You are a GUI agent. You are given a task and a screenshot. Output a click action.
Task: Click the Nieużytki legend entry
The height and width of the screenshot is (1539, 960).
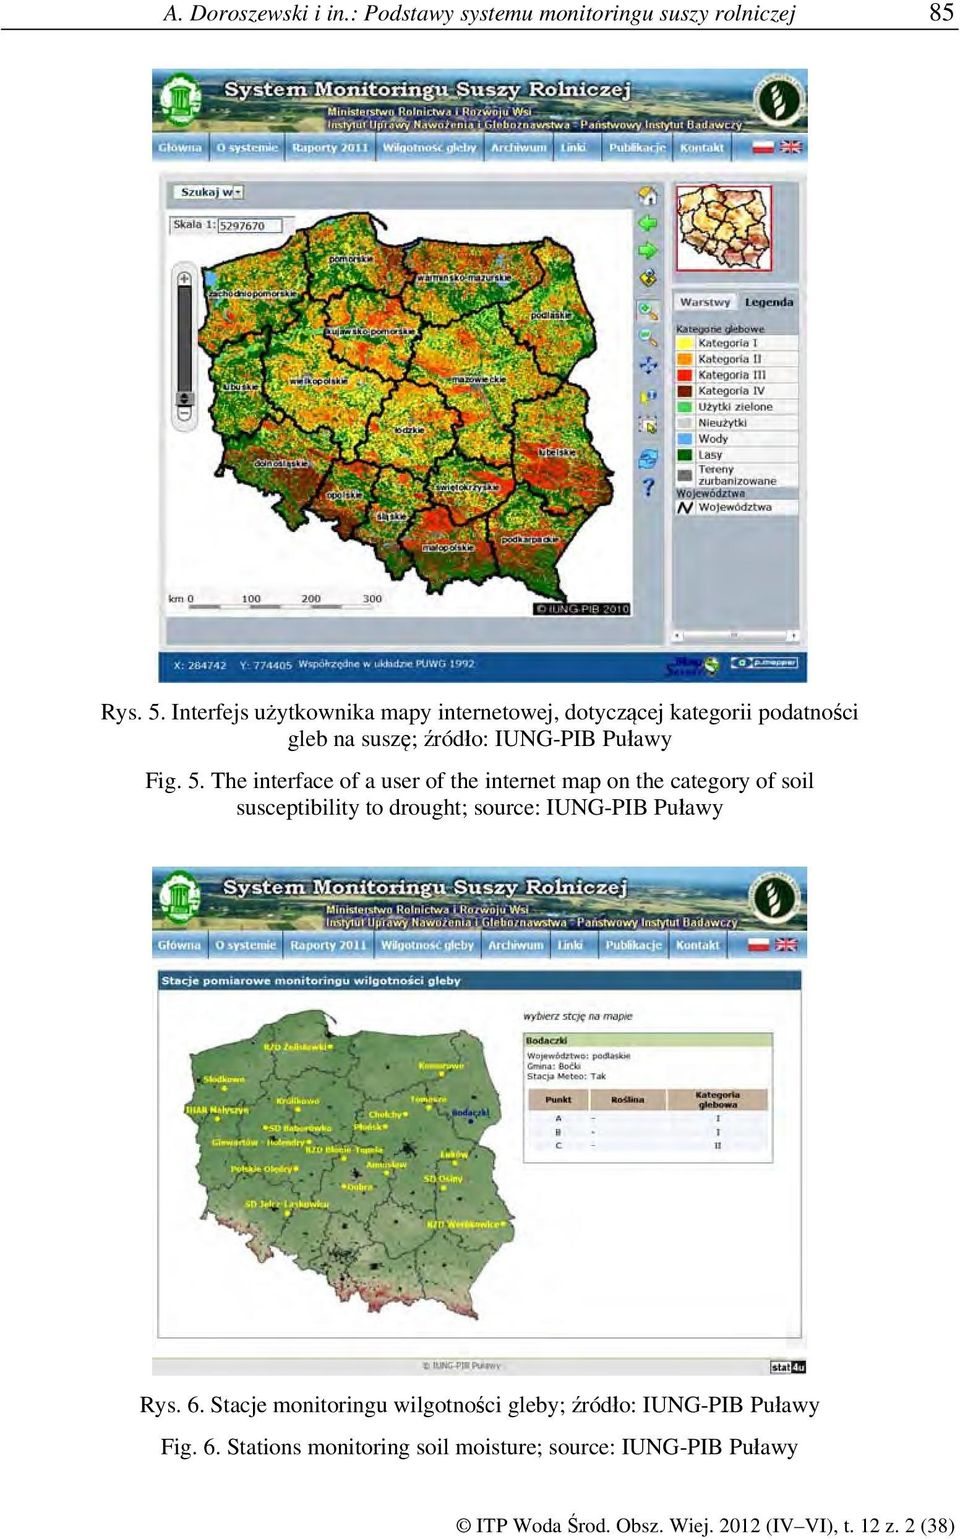click(x=736, y=423)
